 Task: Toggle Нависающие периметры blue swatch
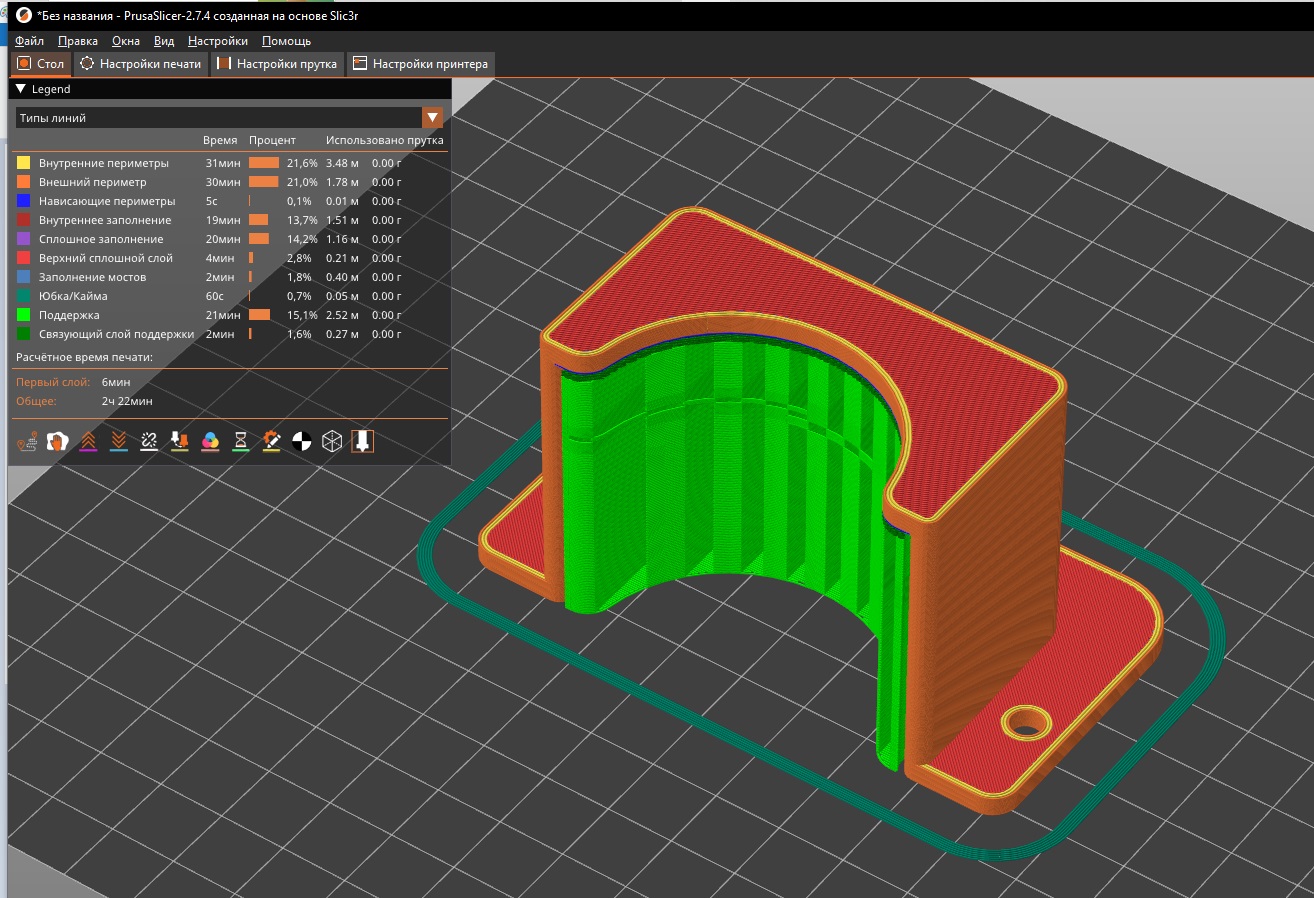[x=24, y=201]
